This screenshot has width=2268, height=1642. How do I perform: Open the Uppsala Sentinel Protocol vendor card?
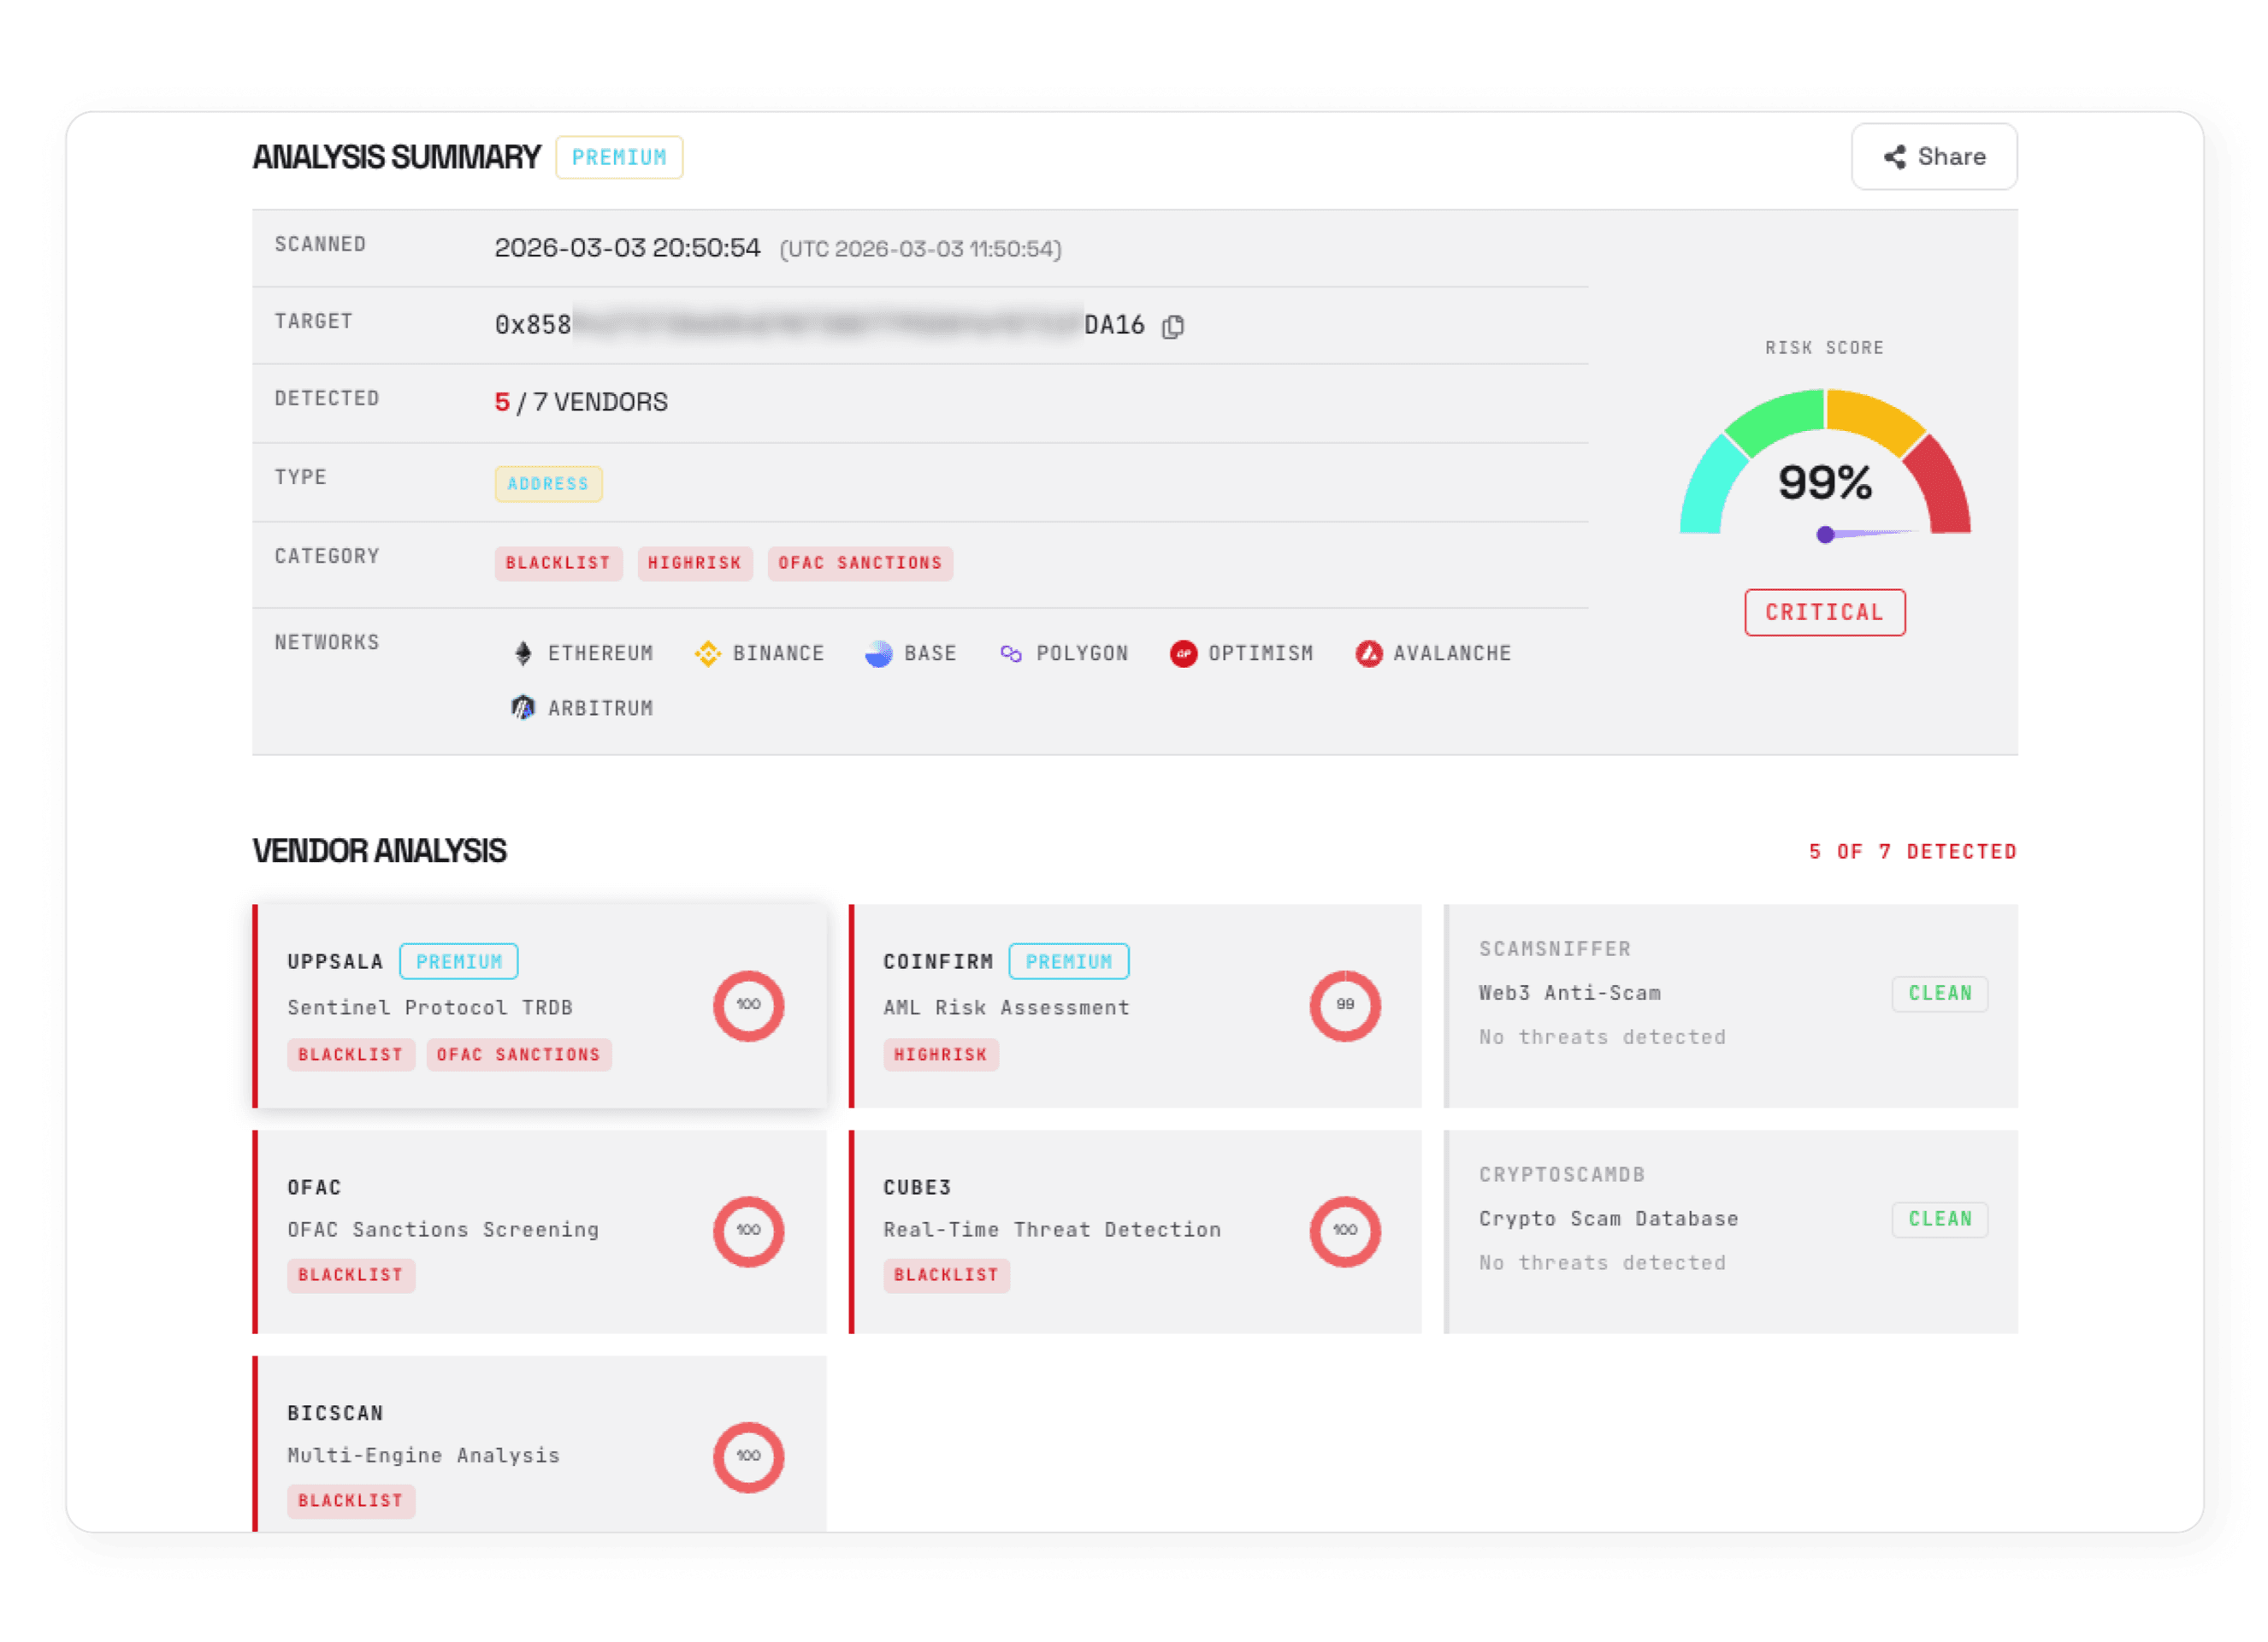pyautogui.click(x=540, y=1006)
